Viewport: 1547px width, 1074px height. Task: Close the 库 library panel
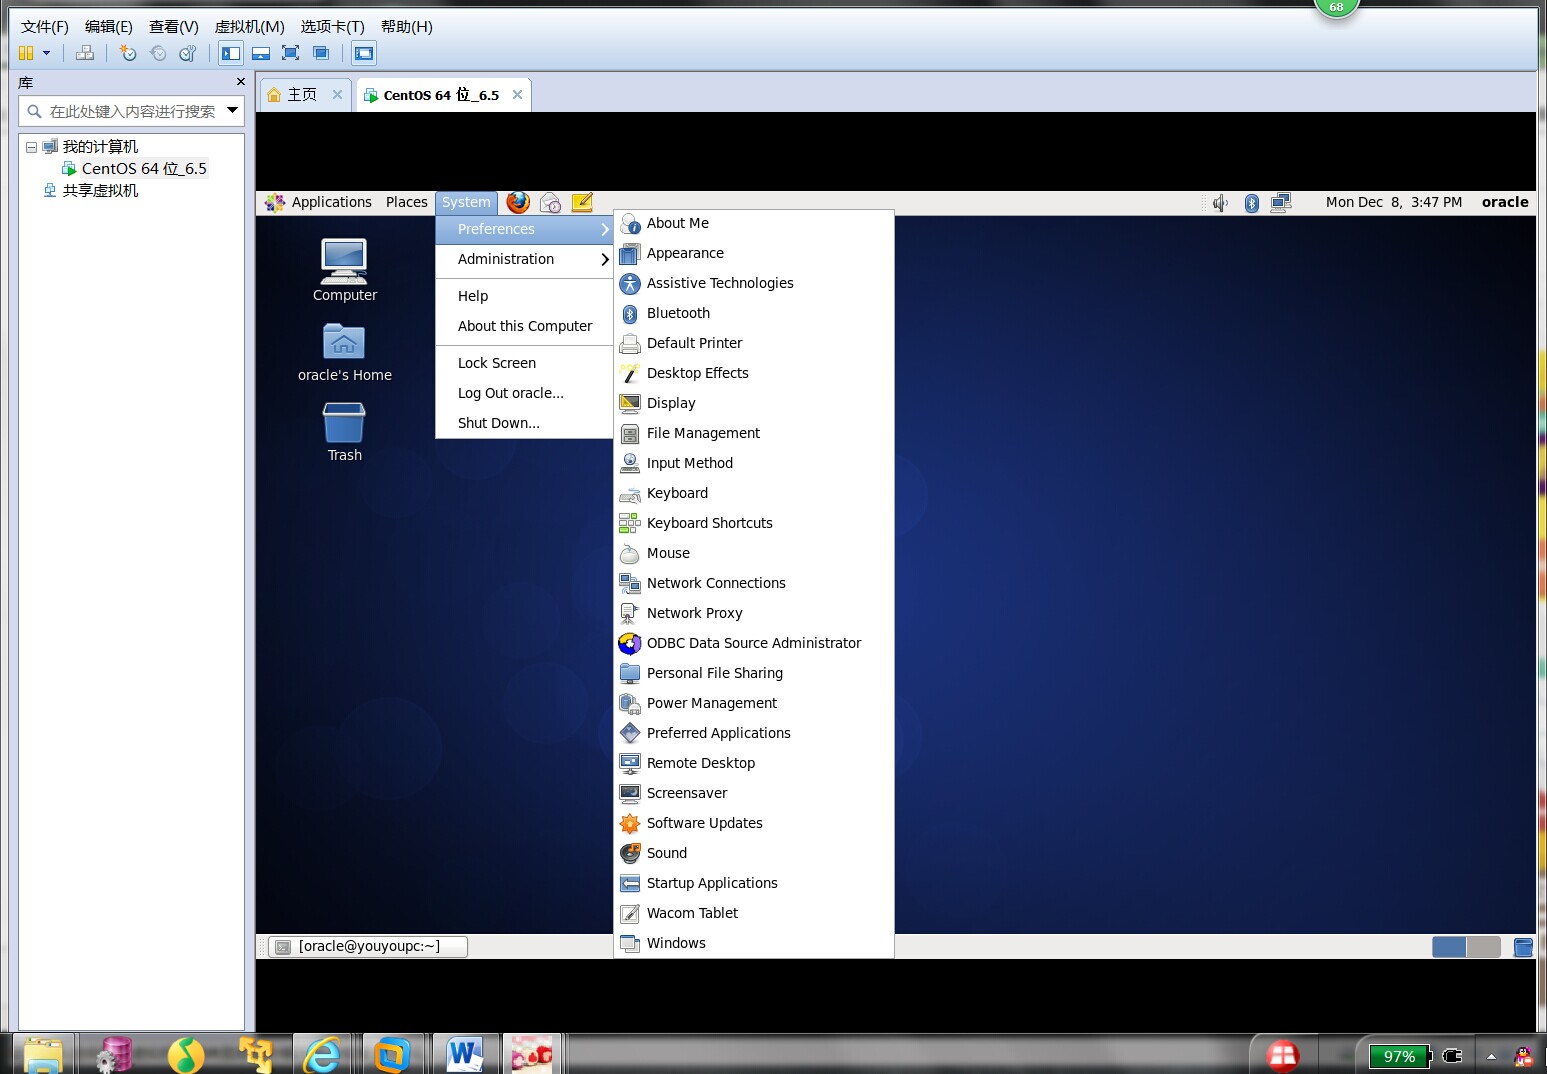pos(240,82)
